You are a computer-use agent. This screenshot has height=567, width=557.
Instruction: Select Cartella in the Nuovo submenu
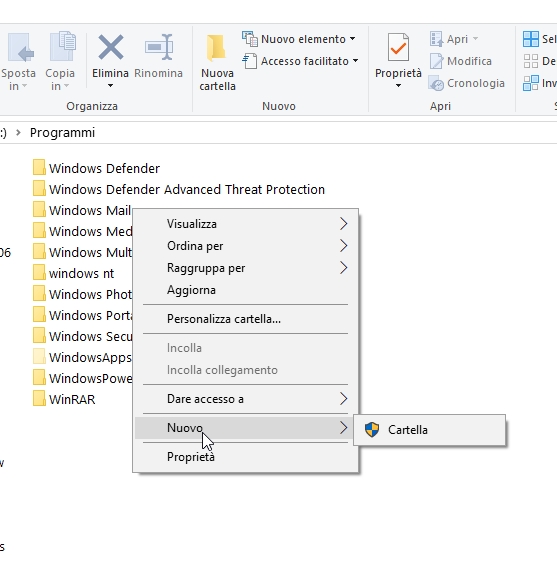[x=429, y=430]
